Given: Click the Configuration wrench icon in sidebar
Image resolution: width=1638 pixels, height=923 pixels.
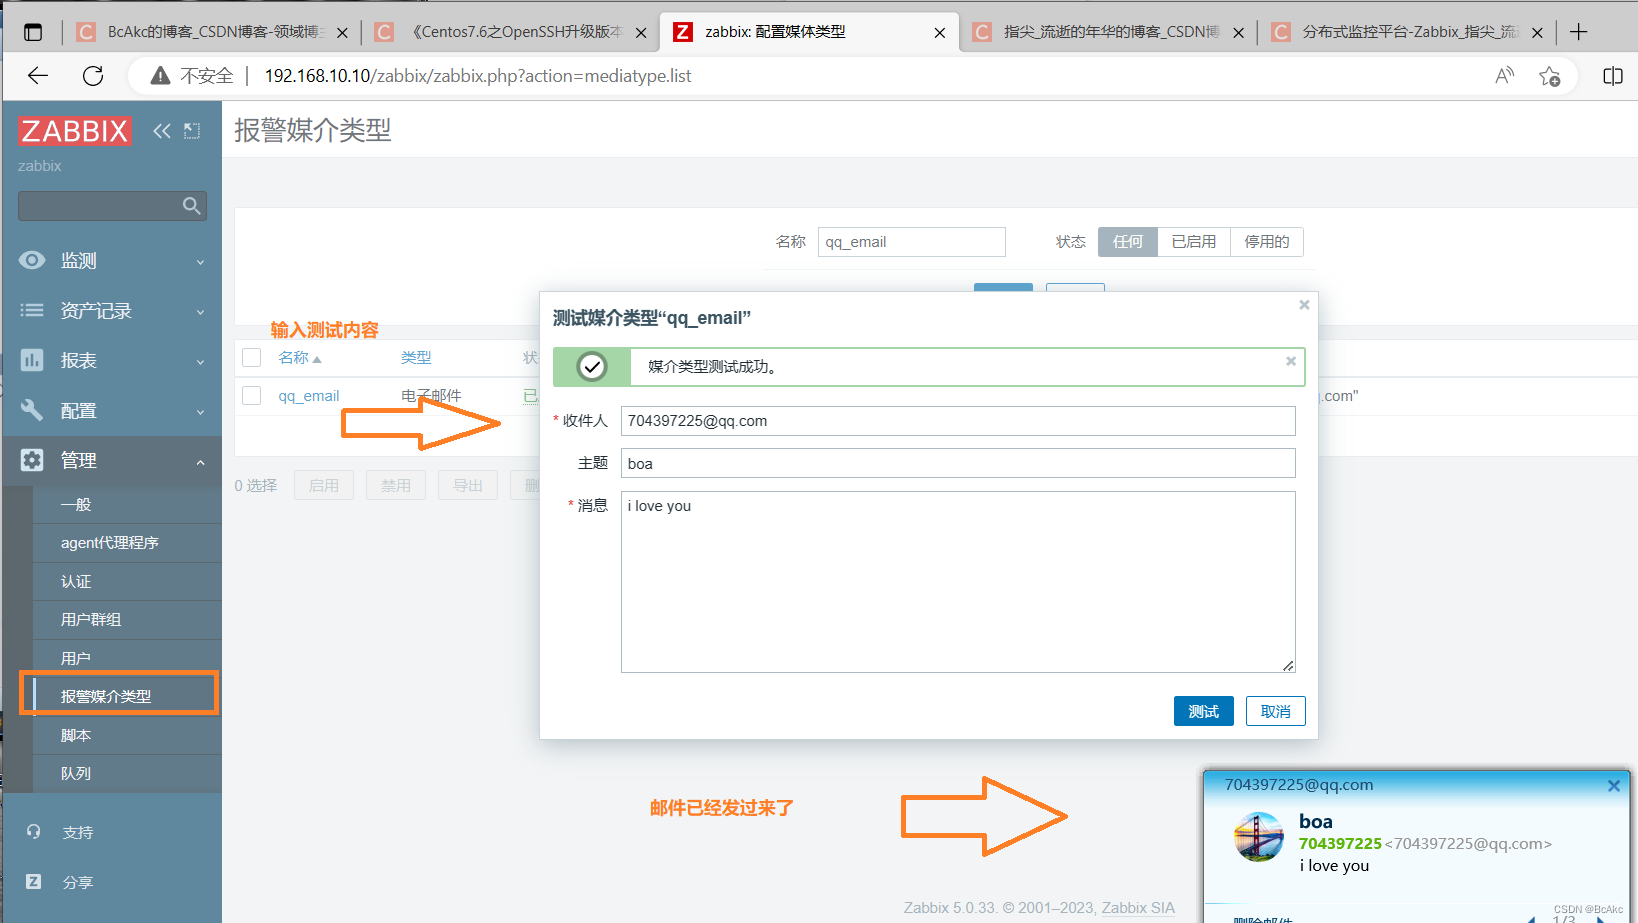Looking at the screenshot, I should pos(32,410).
